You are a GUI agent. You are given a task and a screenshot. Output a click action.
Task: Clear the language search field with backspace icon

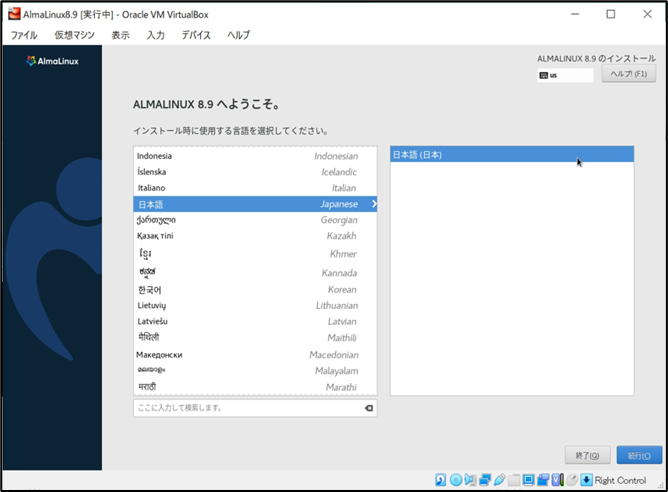coord(369,408)
